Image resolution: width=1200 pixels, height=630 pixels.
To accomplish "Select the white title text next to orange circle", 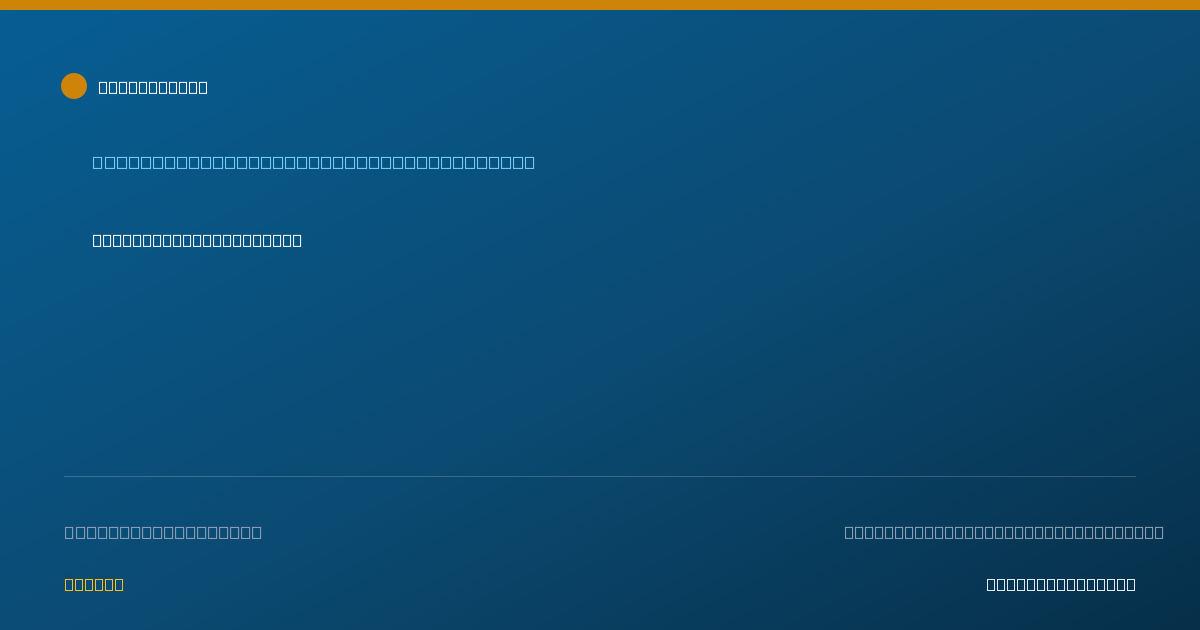I will pyautogui.click(x=153, y=87).
